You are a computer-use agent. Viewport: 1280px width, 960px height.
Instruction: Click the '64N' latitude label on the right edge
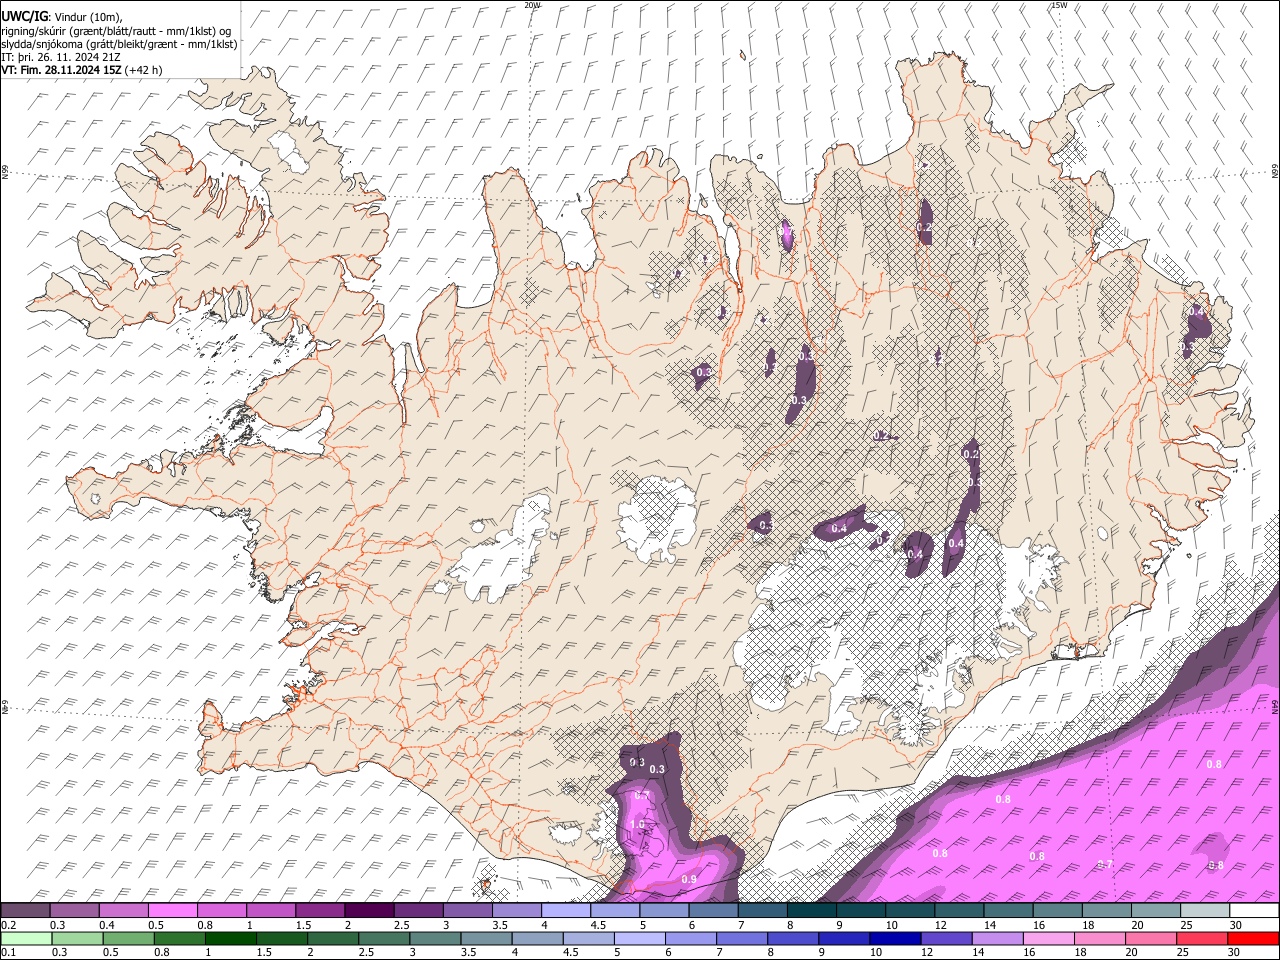(1275, 706)
